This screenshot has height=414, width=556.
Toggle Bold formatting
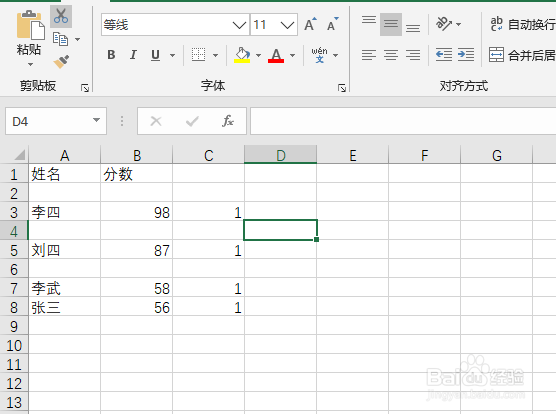click(x=111, y=55)
